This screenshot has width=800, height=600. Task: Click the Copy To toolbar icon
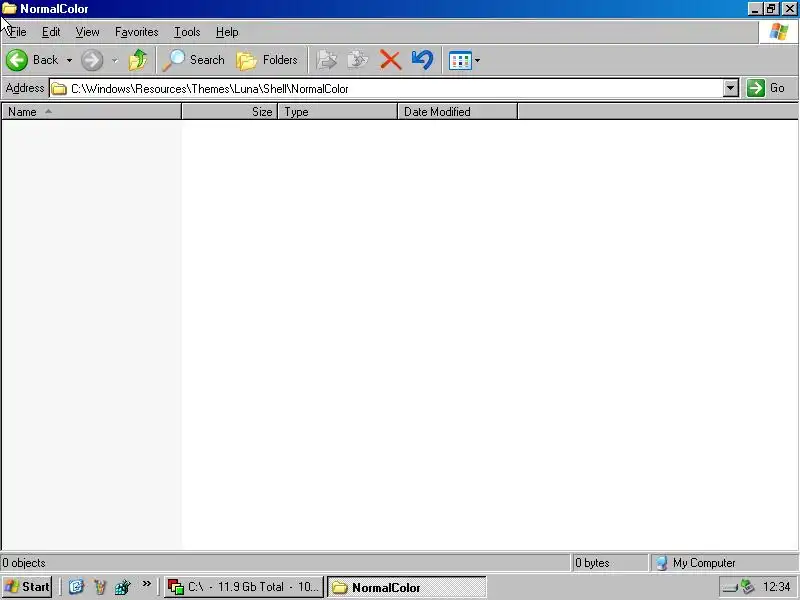[358, 60]
